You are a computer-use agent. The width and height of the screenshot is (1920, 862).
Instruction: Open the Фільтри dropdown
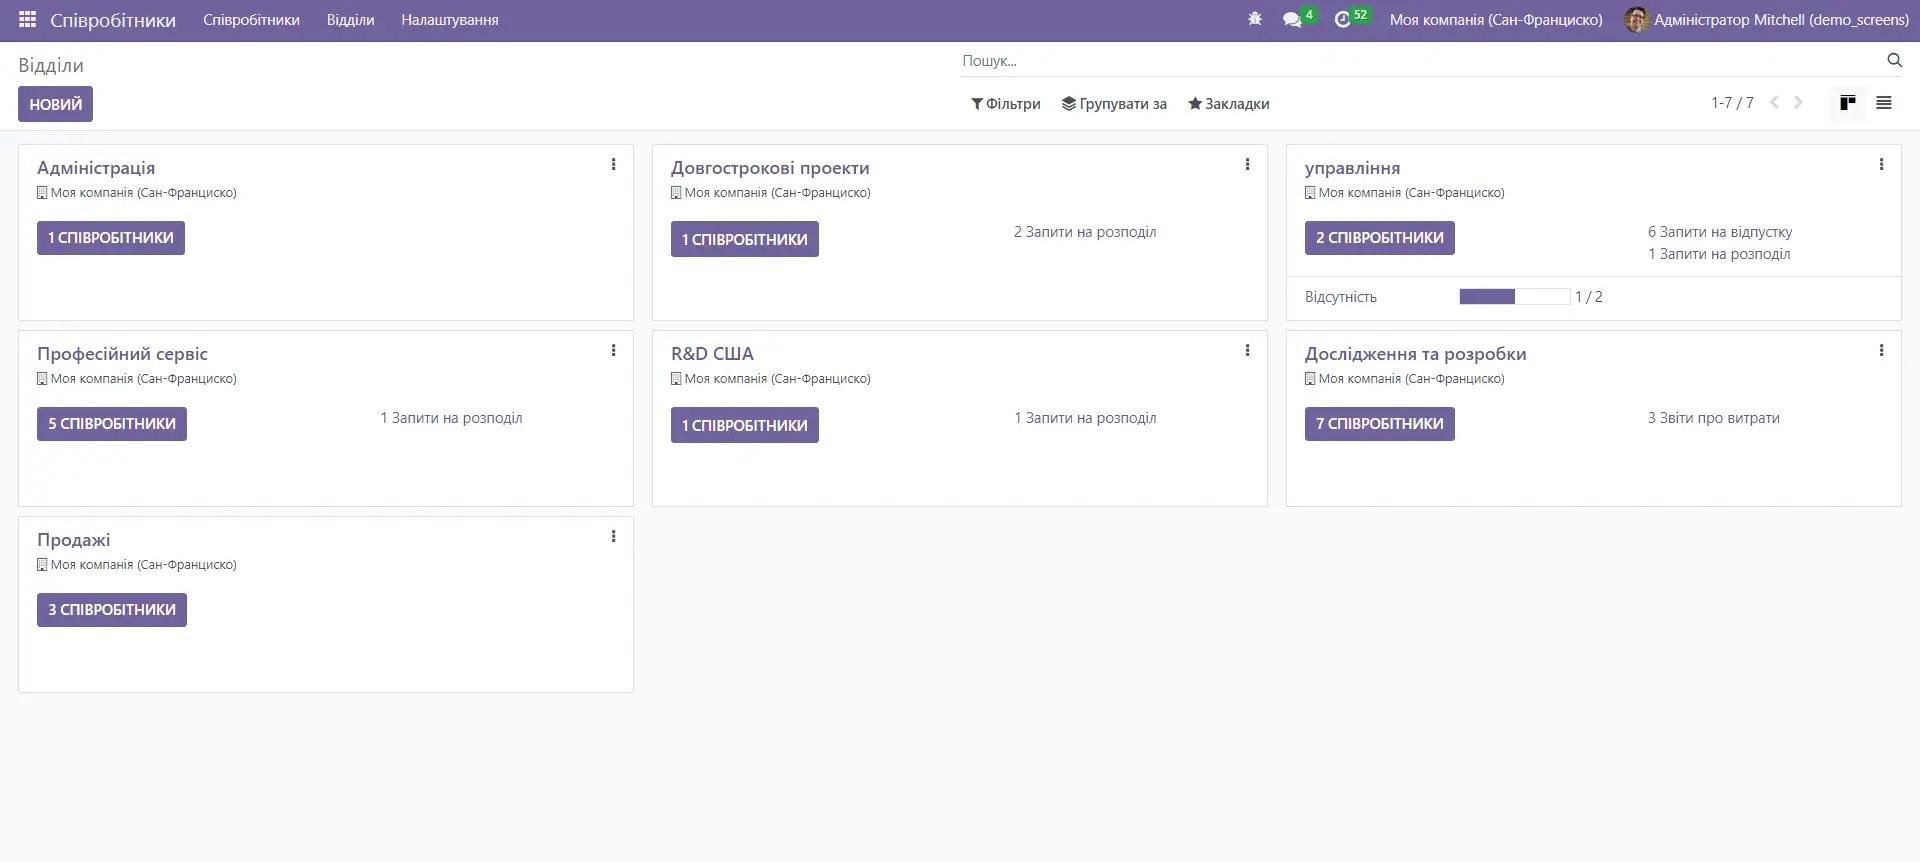point(1006,104)
